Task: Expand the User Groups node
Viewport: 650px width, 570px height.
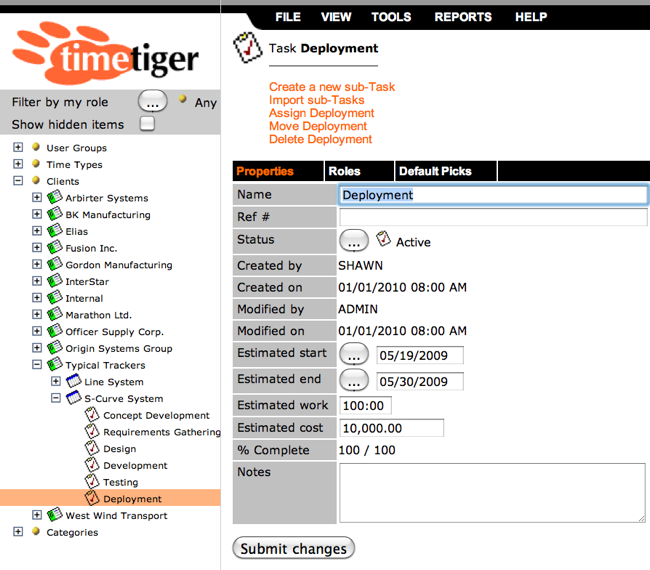Action: tap(18, 147)
